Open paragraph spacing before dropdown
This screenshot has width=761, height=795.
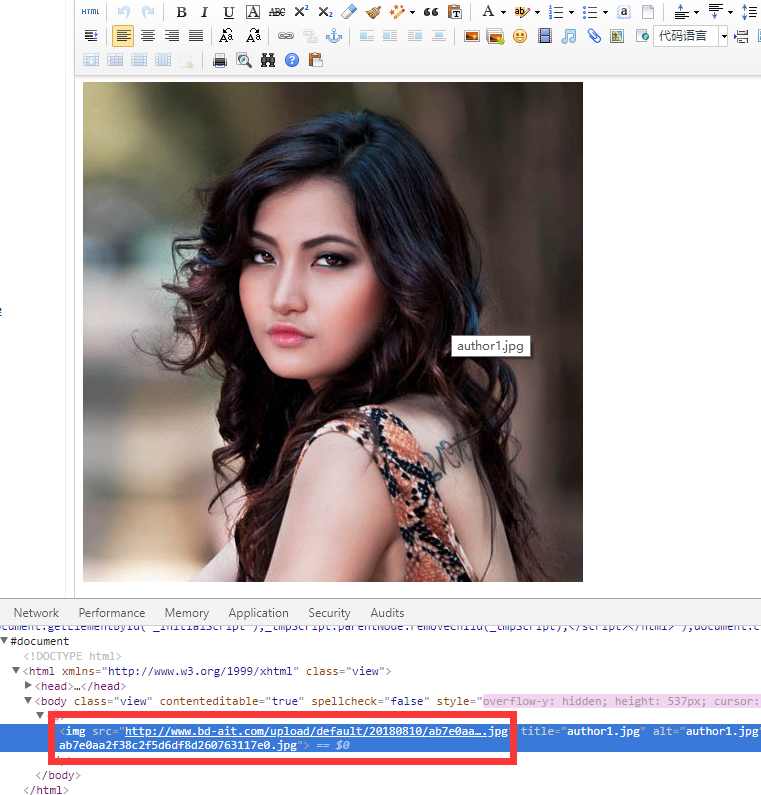click(696, 12)
